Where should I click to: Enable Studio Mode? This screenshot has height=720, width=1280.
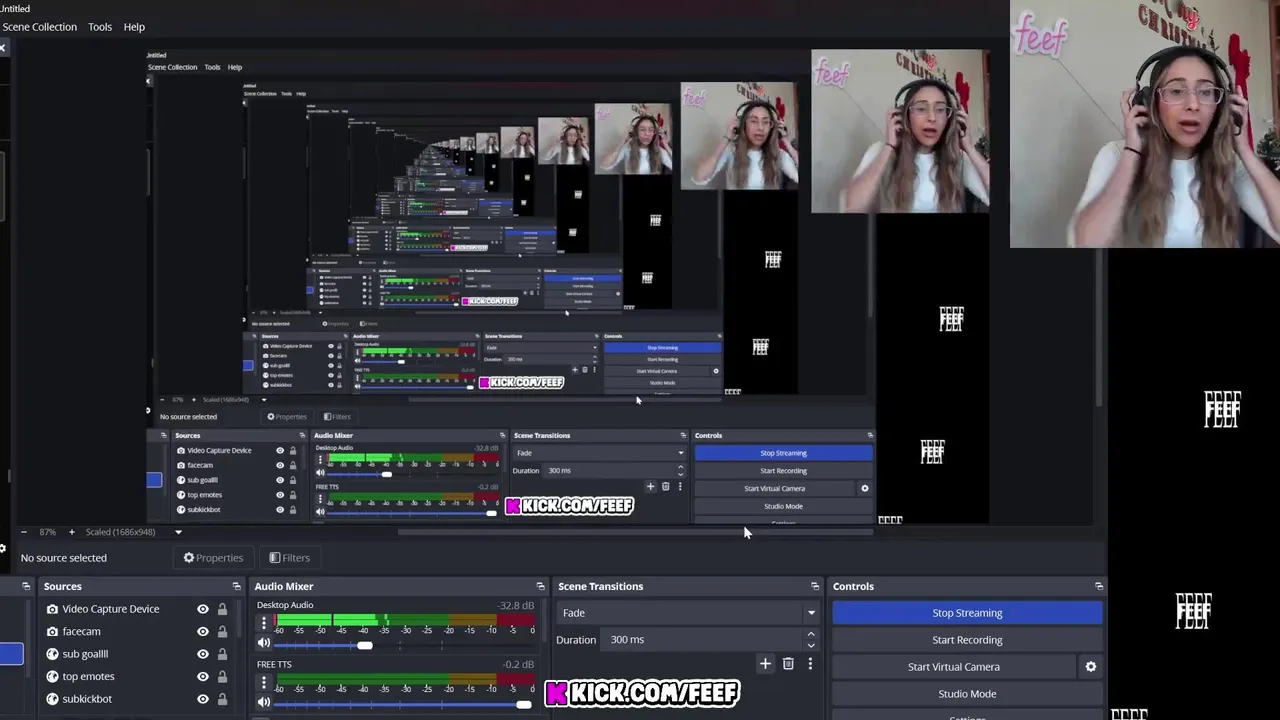[x=967, y=694]
